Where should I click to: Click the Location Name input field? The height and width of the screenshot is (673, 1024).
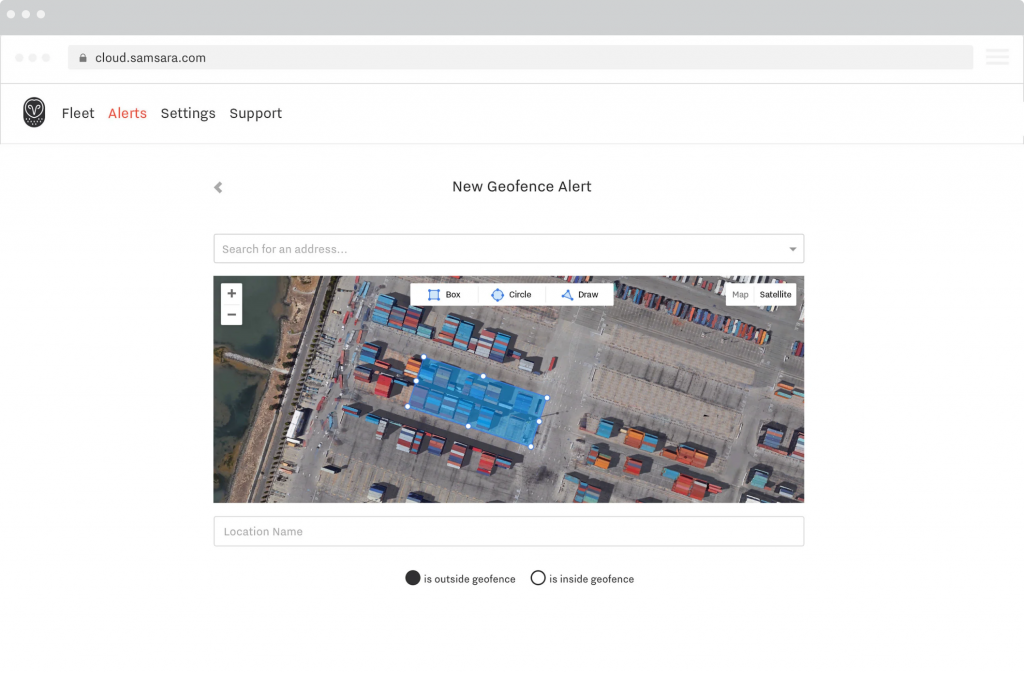(508, 532)
